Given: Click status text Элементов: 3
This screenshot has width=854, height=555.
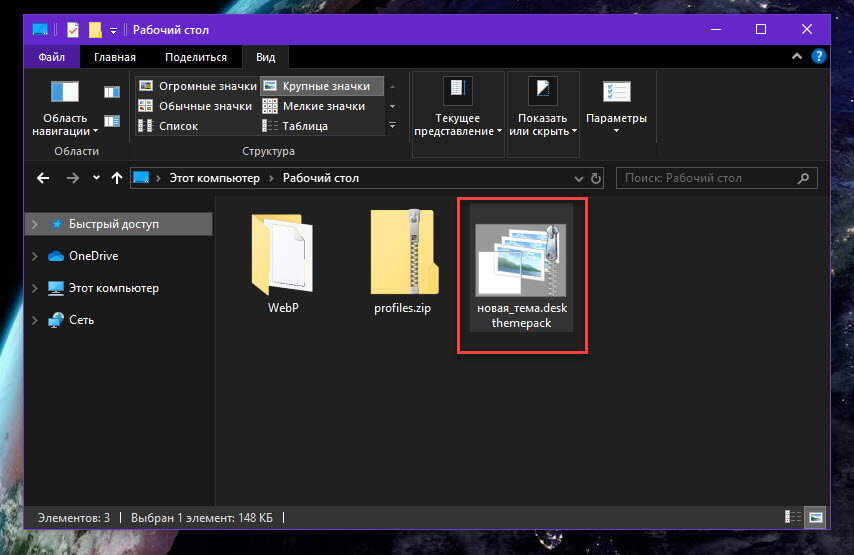Looking at the screenshot, I should tap(74, 517).
